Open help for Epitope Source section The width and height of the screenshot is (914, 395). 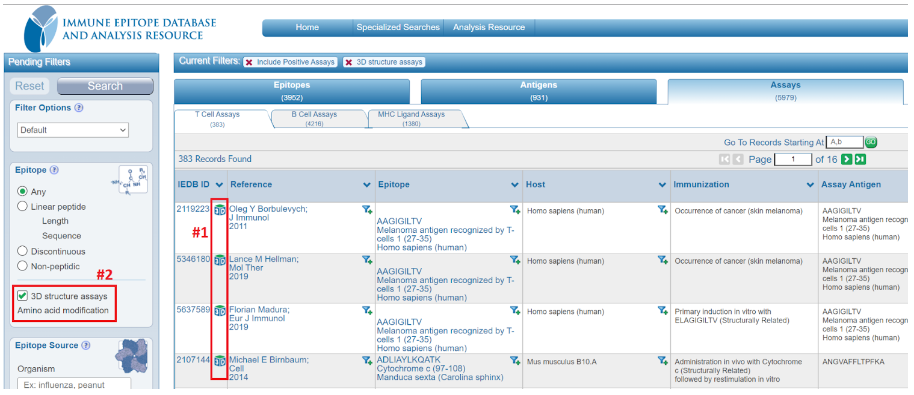(86, 345)
